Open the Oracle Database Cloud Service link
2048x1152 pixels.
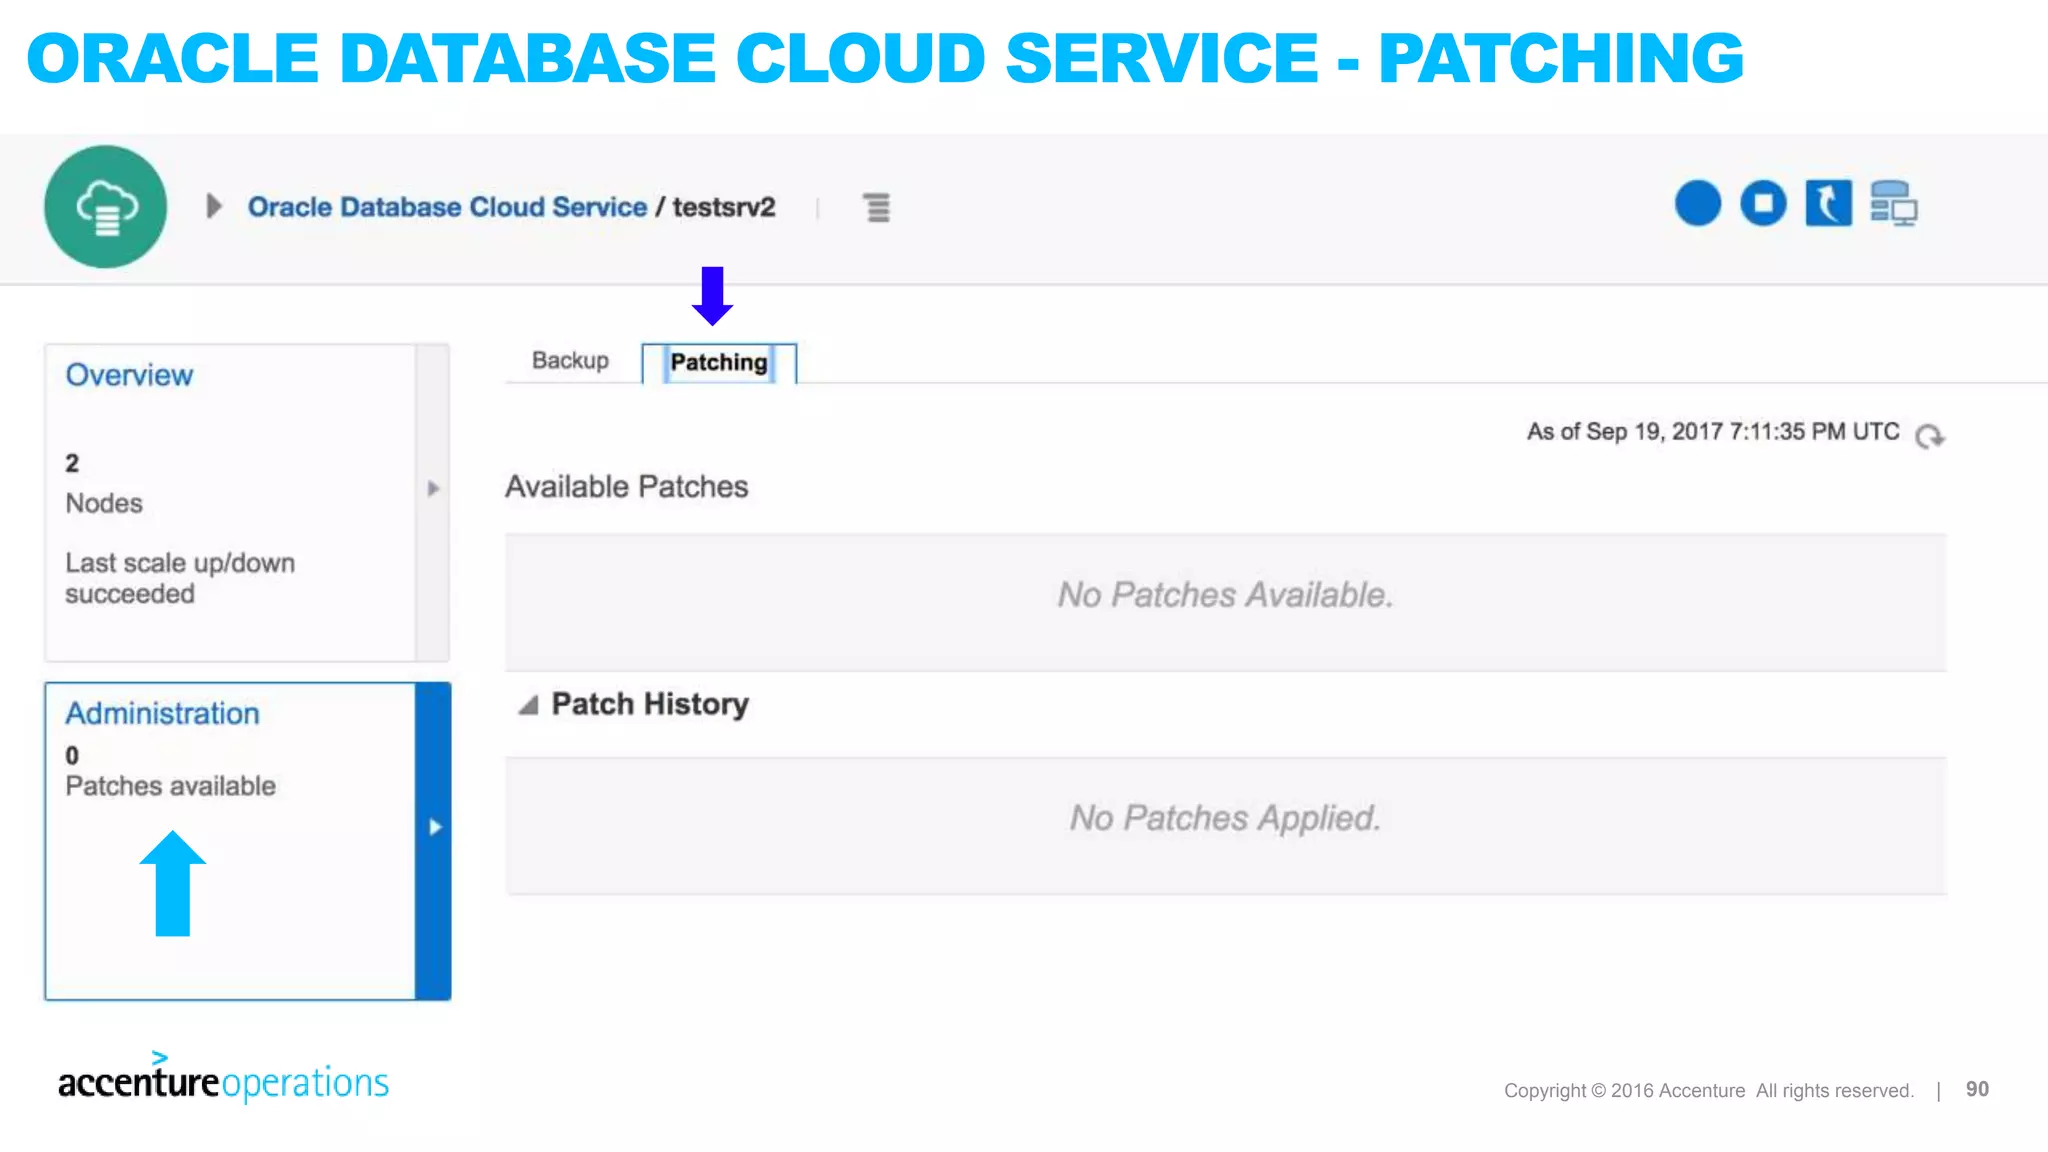447,207
